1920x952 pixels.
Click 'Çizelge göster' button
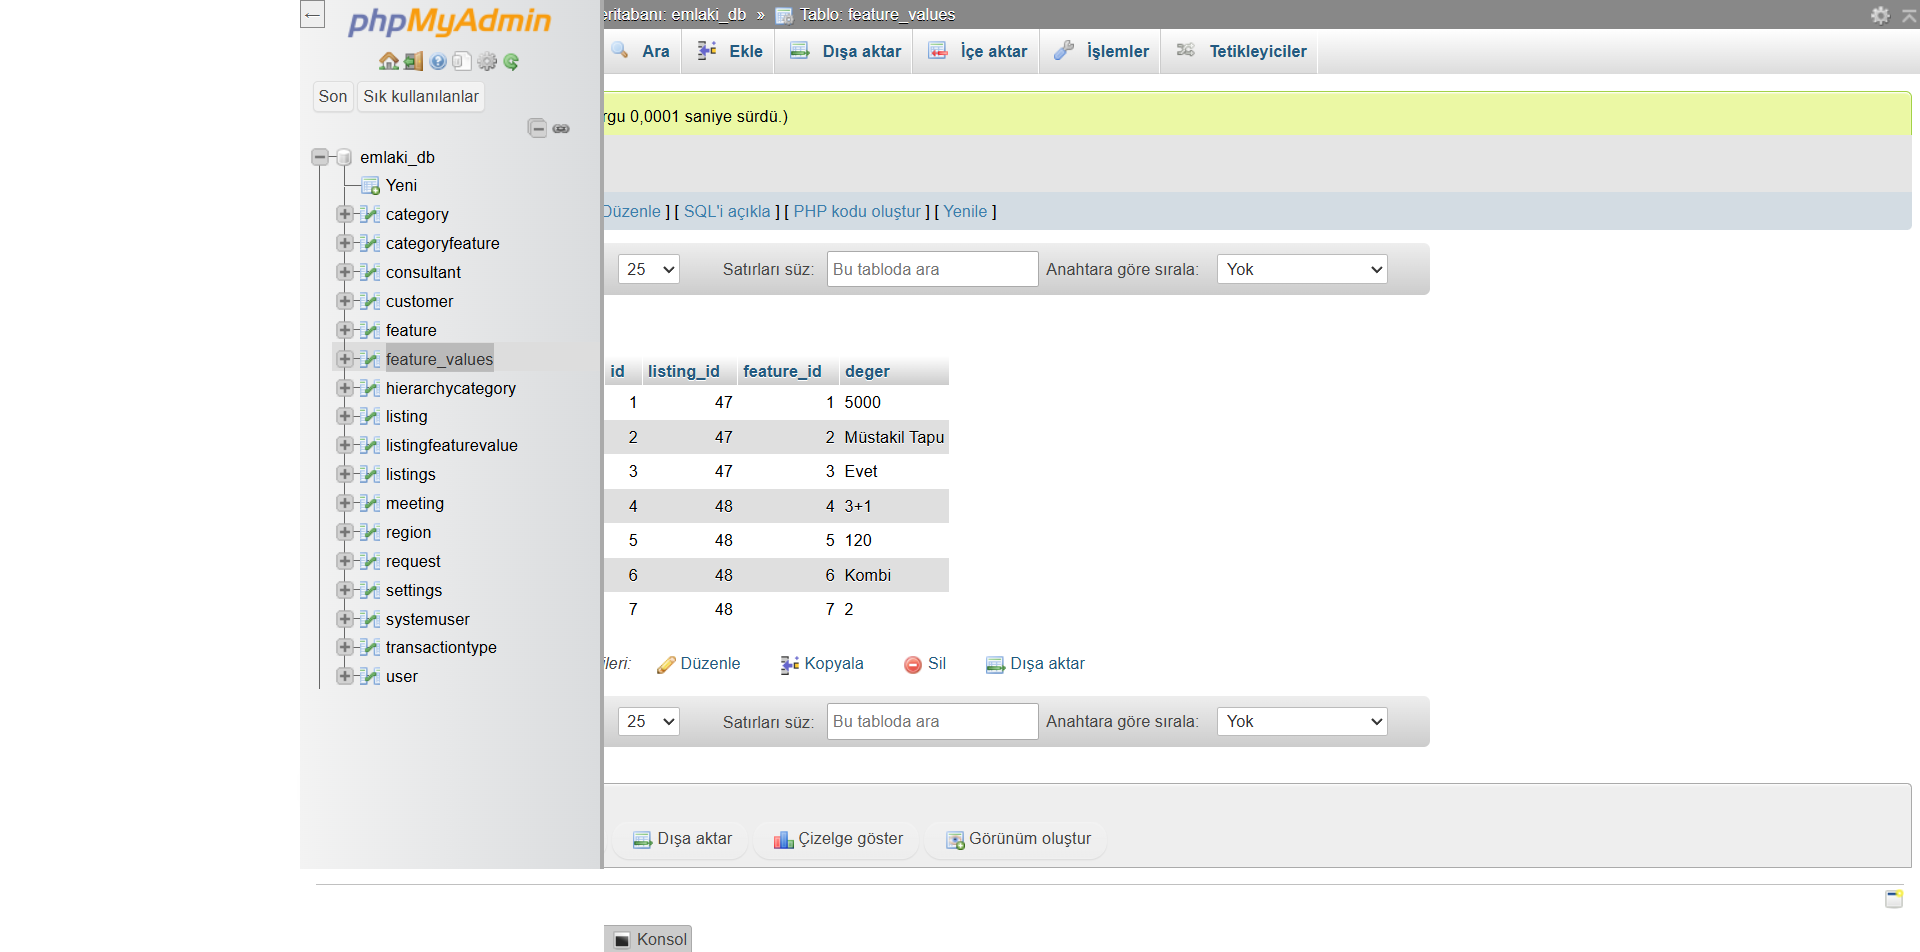pyautogui.click(x=838, y=839)
